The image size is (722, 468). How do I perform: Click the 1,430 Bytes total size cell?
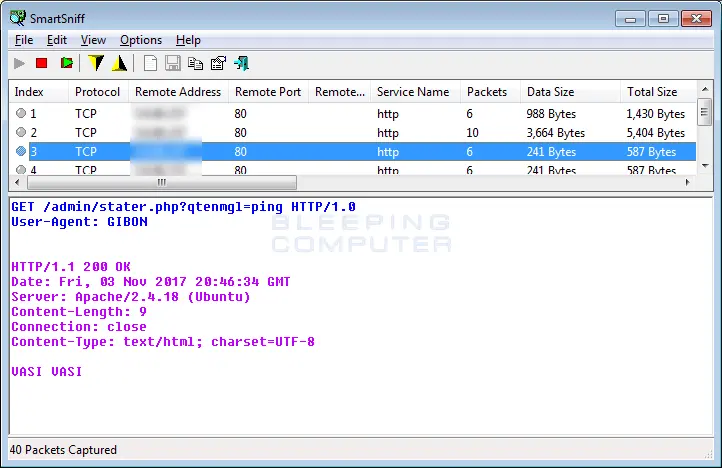[656, 113]
